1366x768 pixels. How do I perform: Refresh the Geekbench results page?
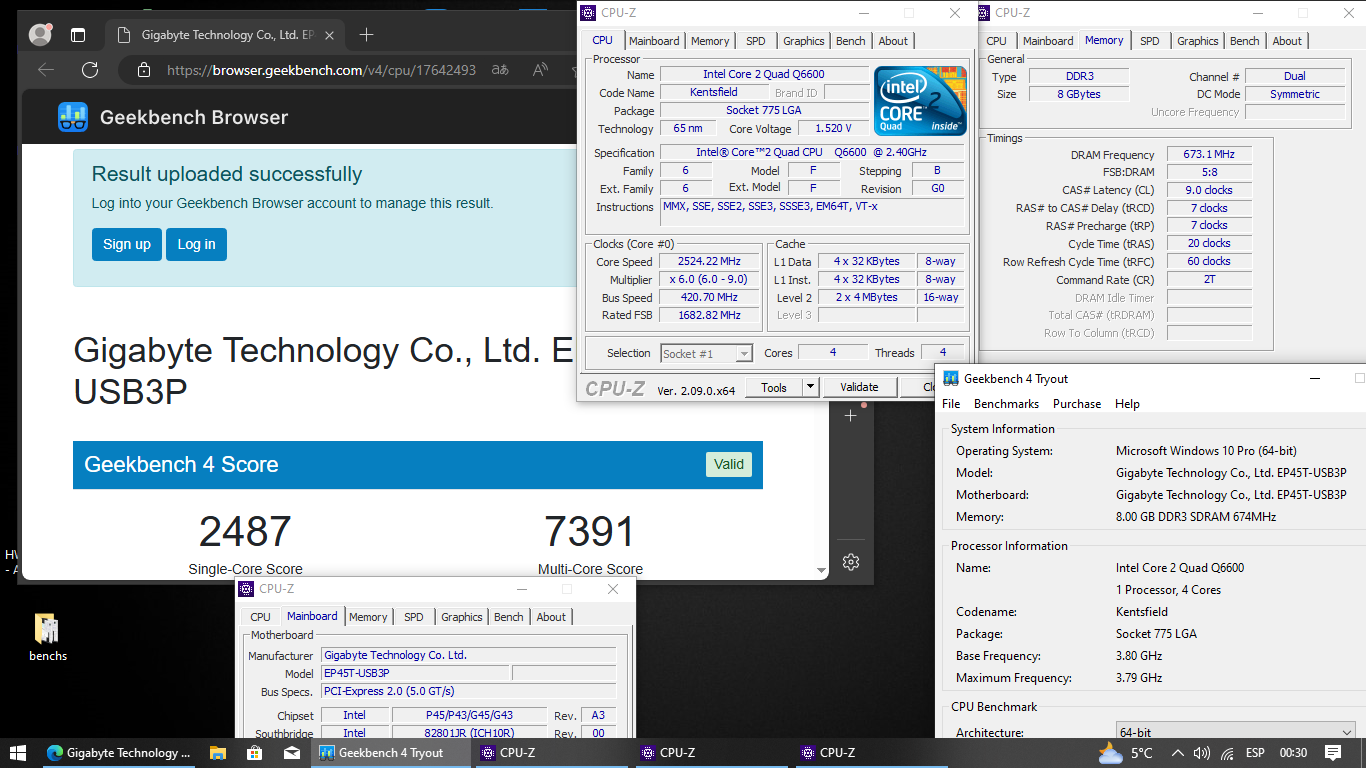pos(90,70)
